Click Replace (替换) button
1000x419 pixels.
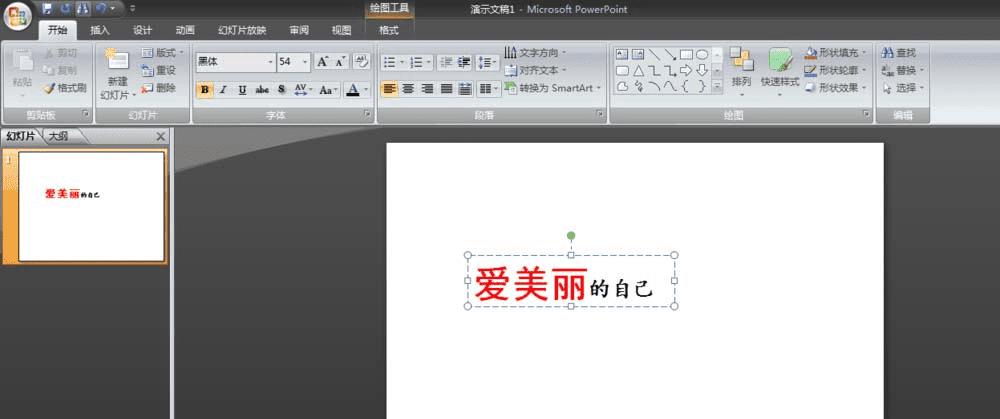[x=902, y=70]
